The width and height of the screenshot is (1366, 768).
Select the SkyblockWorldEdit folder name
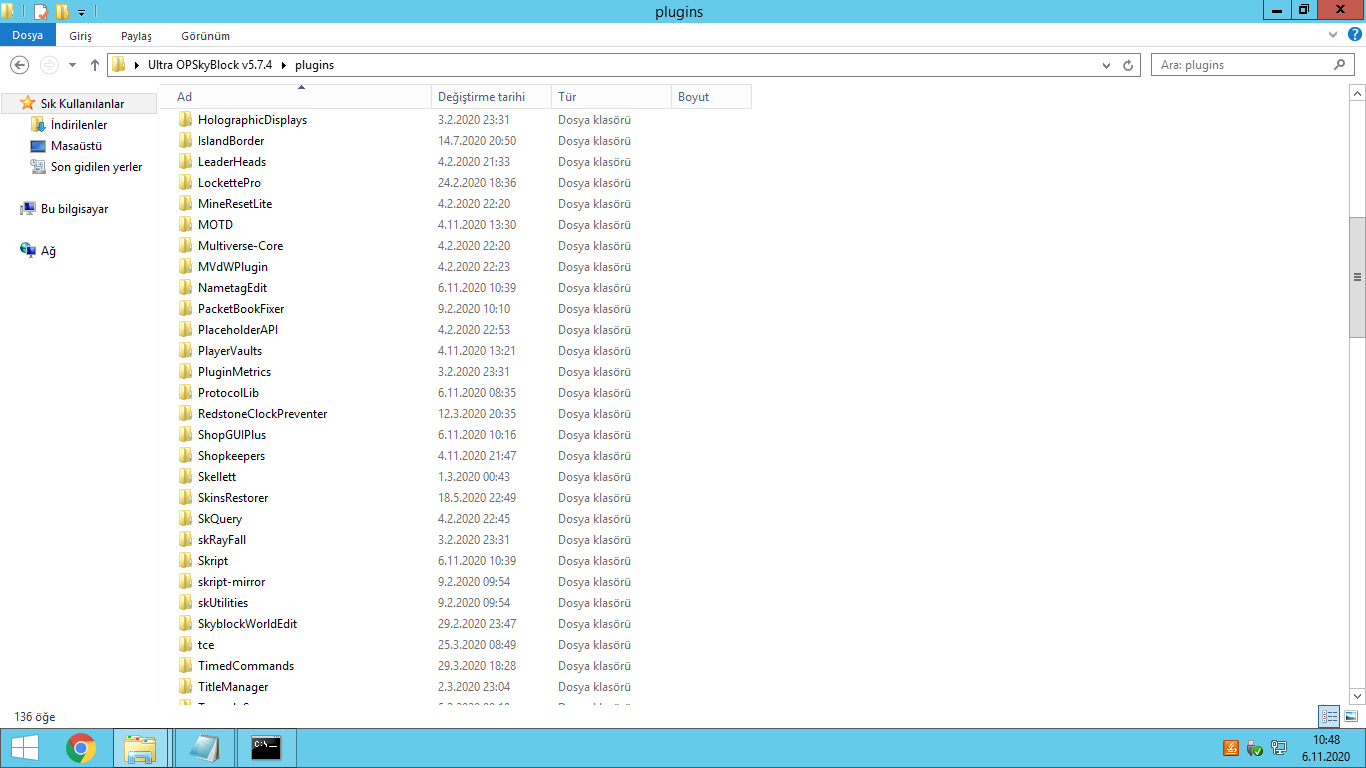click(247, 624)
